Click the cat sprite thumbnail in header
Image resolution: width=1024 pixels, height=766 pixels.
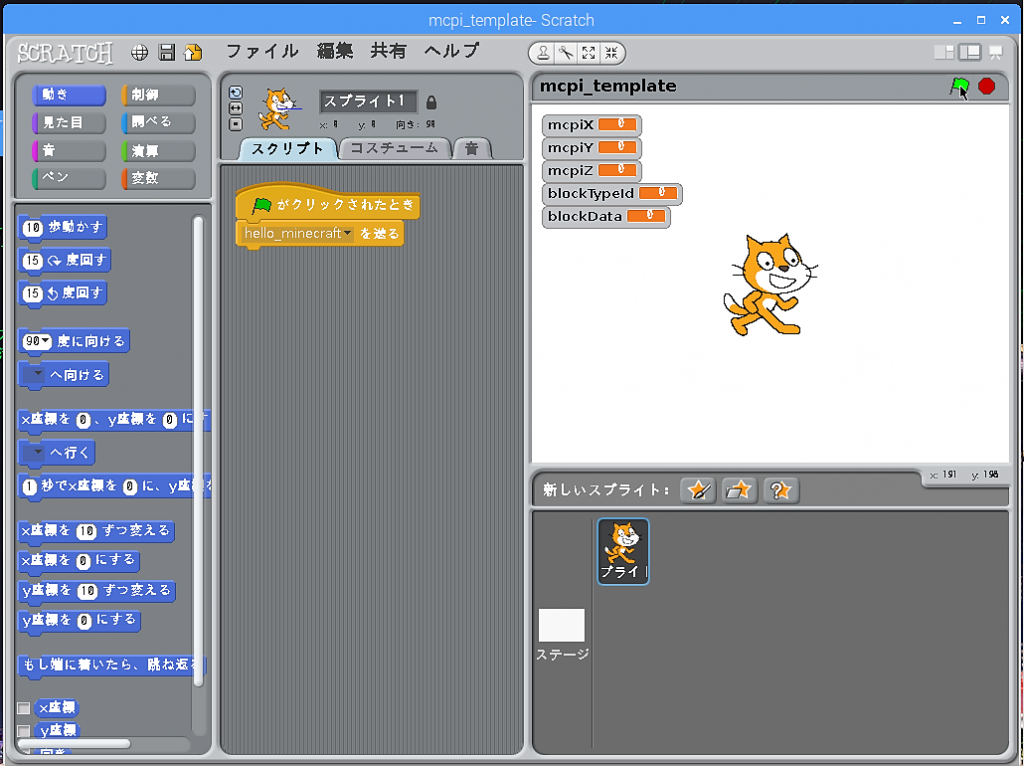pyautogui.click(x=279, y=109)
